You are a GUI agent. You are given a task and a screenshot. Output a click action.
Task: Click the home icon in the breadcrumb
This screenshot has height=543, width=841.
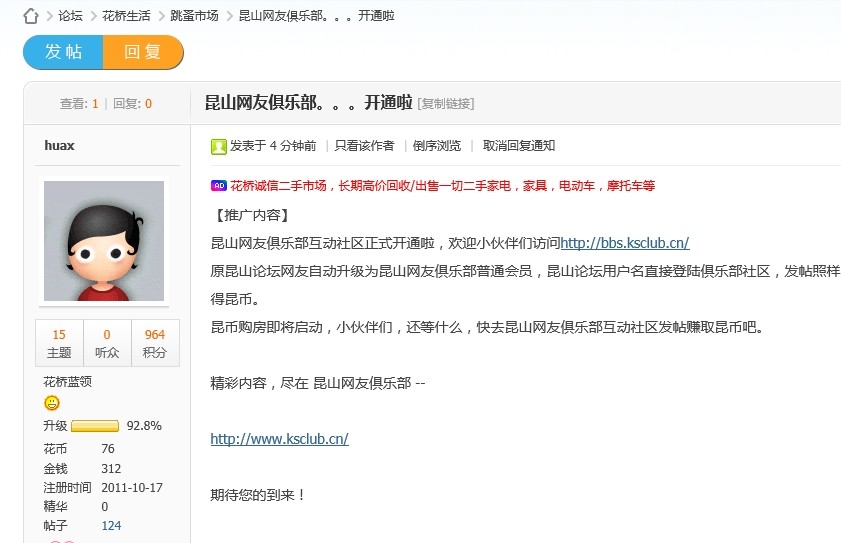point(31,16)
